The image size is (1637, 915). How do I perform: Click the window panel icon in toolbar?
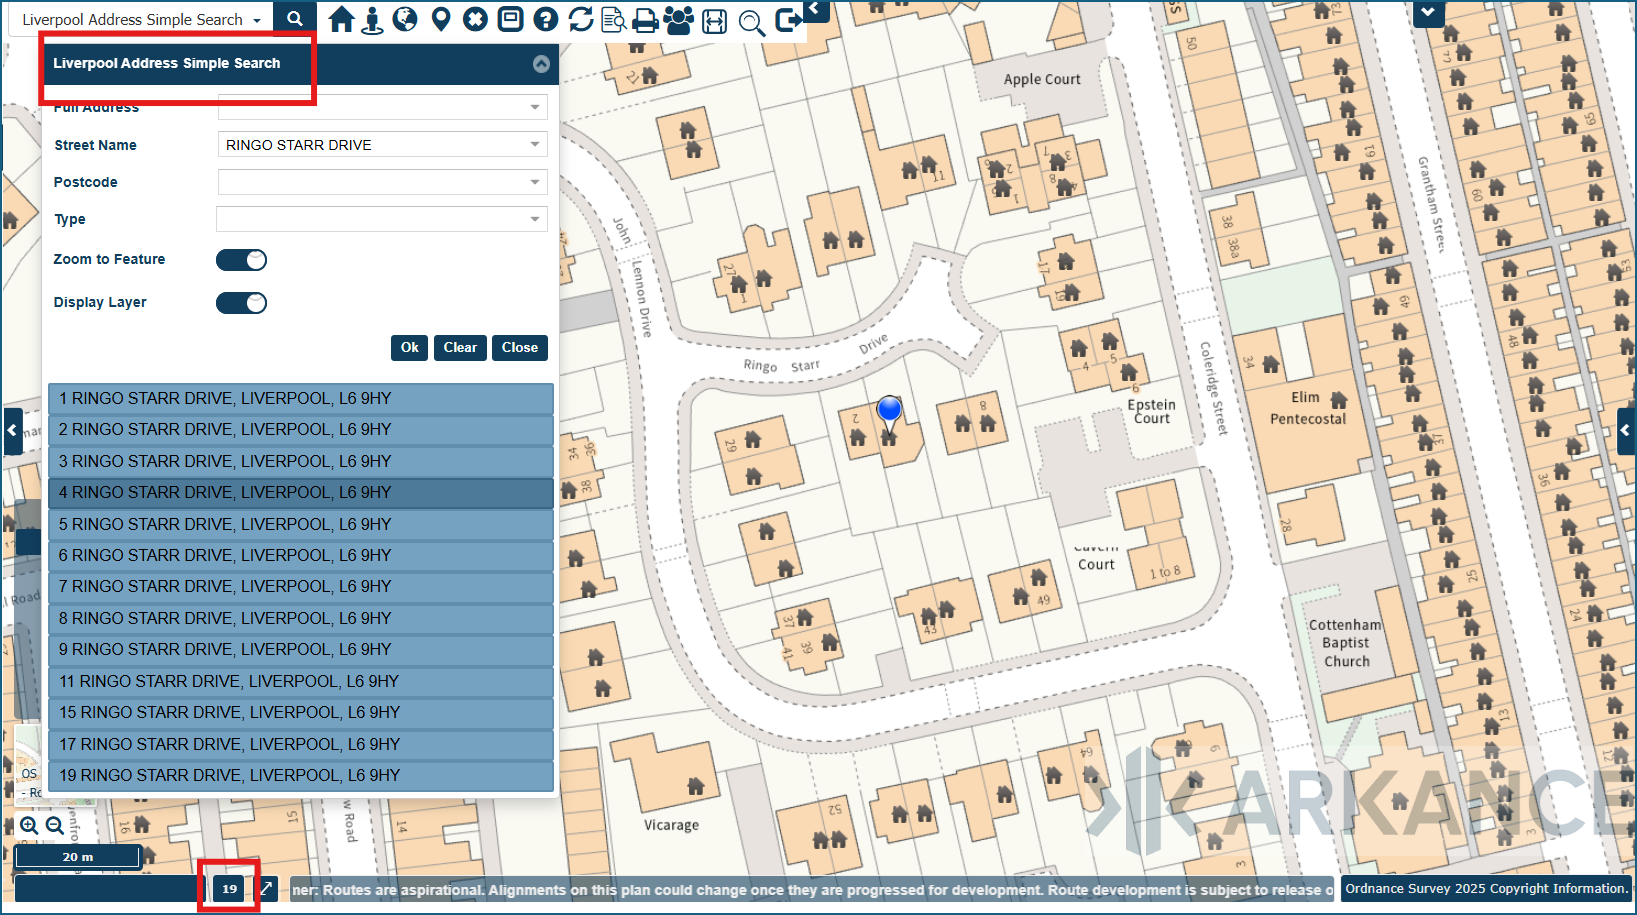[510, 19]
